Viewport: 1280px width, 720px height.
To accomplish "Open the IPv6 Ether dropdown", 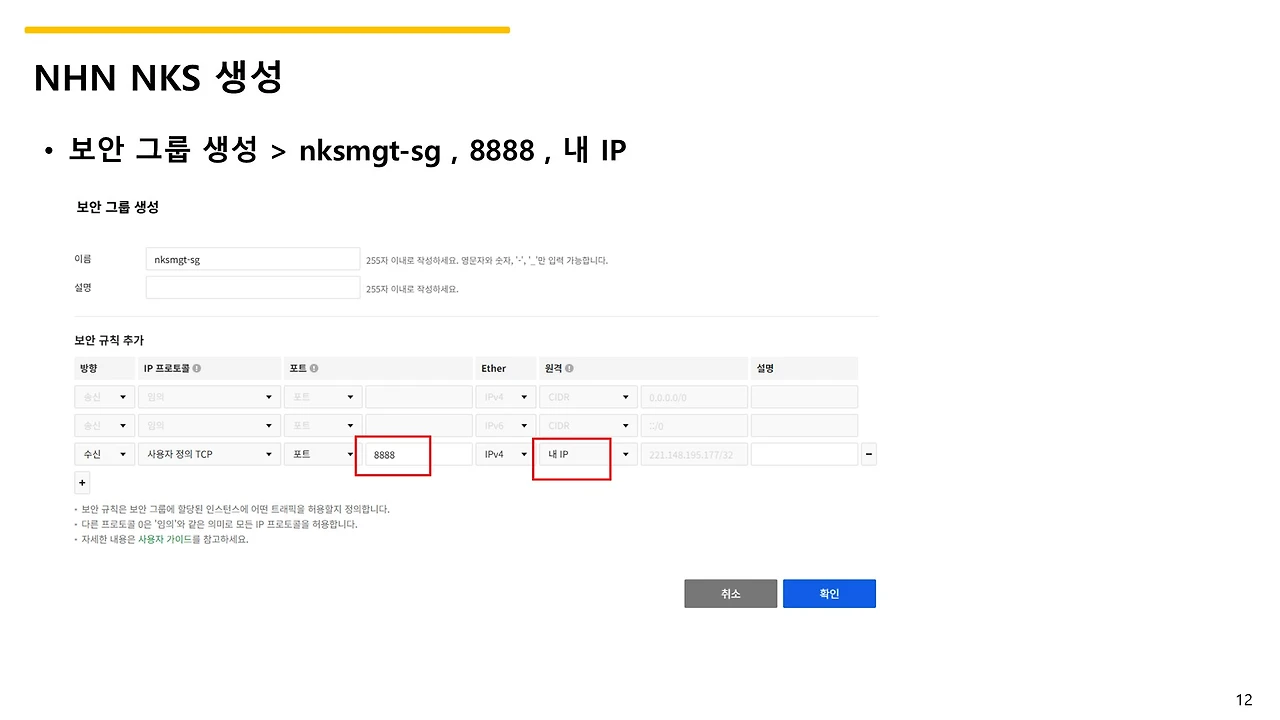I will coord(505,425).
